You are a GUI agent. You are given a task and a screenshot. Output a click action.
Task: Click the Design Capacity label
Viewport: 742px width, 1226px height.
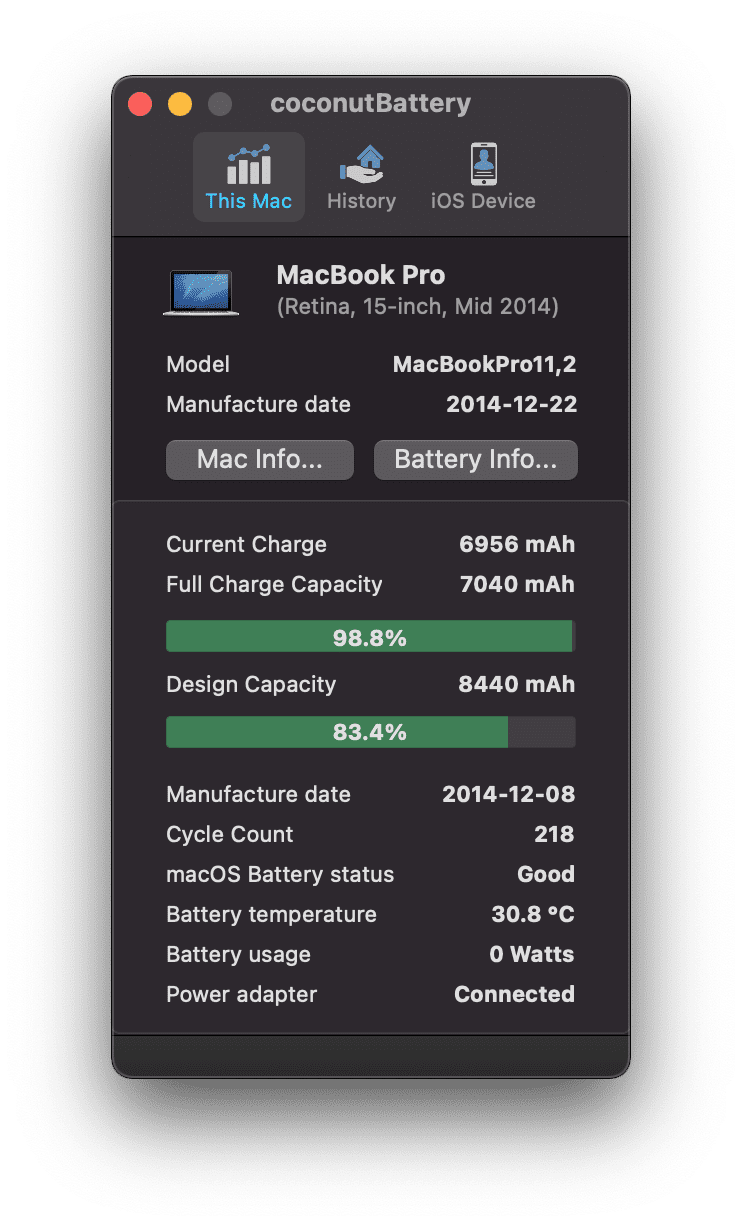pyautogui.click(x=251, y=685)
